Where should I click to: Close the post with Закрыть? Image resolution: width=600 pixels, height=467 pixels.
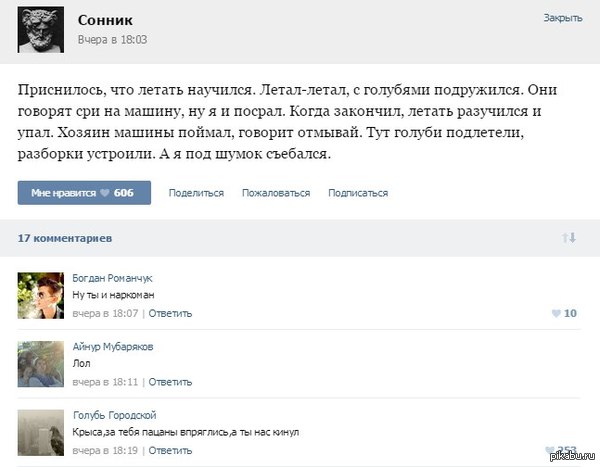562,18
